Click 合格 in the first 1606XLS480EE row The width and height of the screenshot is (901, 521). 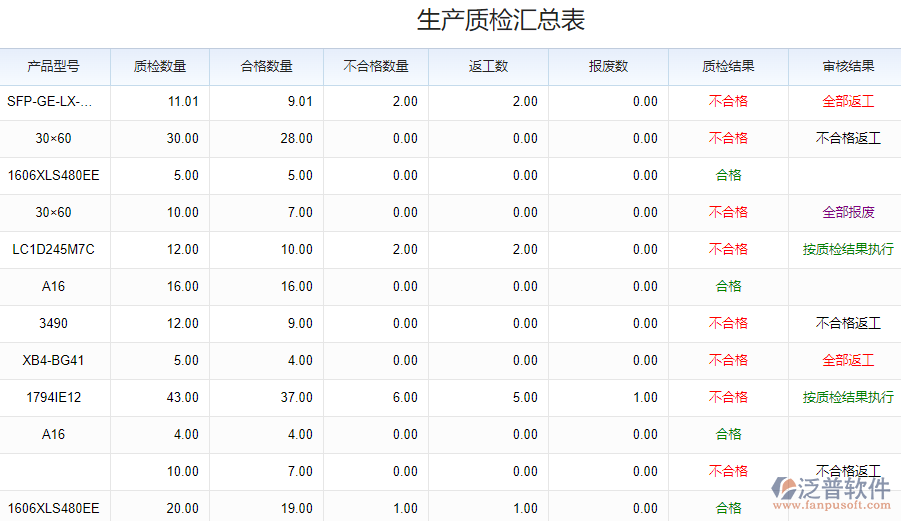[x=728, y=176]
